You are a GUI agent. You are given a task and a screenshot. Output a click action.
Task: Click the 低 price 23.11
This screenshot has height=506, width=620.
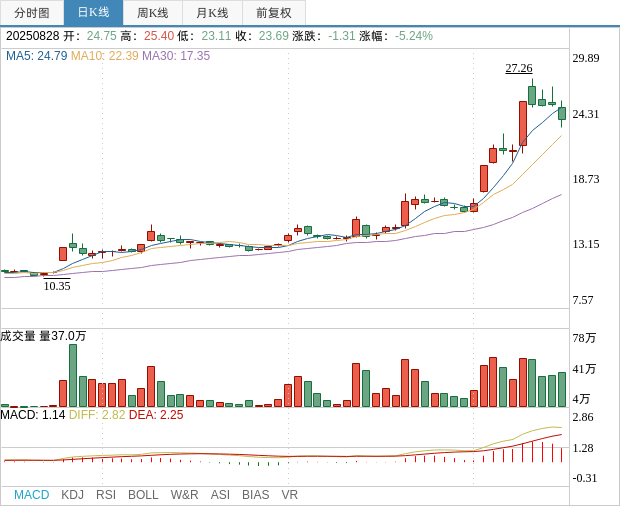(216, 36)
